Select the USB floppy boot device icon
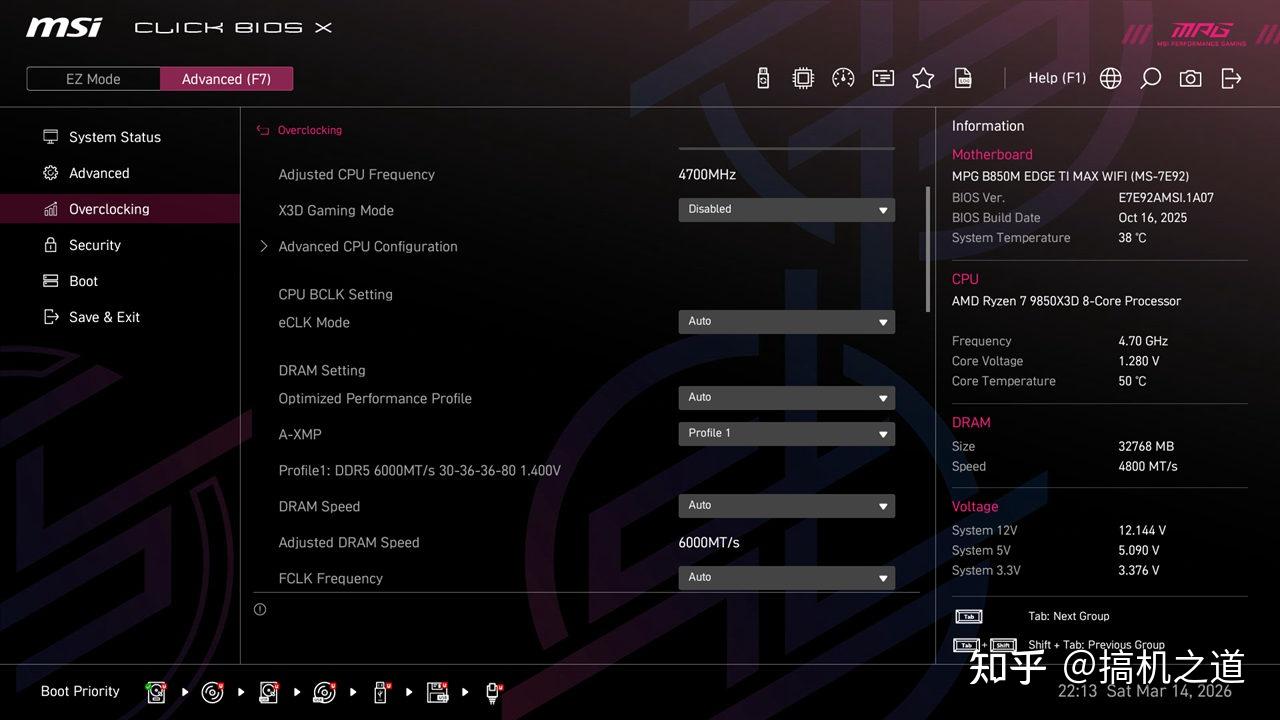Image resolution: width=1280 pixels, height=720 pixels. coord(437,691)
